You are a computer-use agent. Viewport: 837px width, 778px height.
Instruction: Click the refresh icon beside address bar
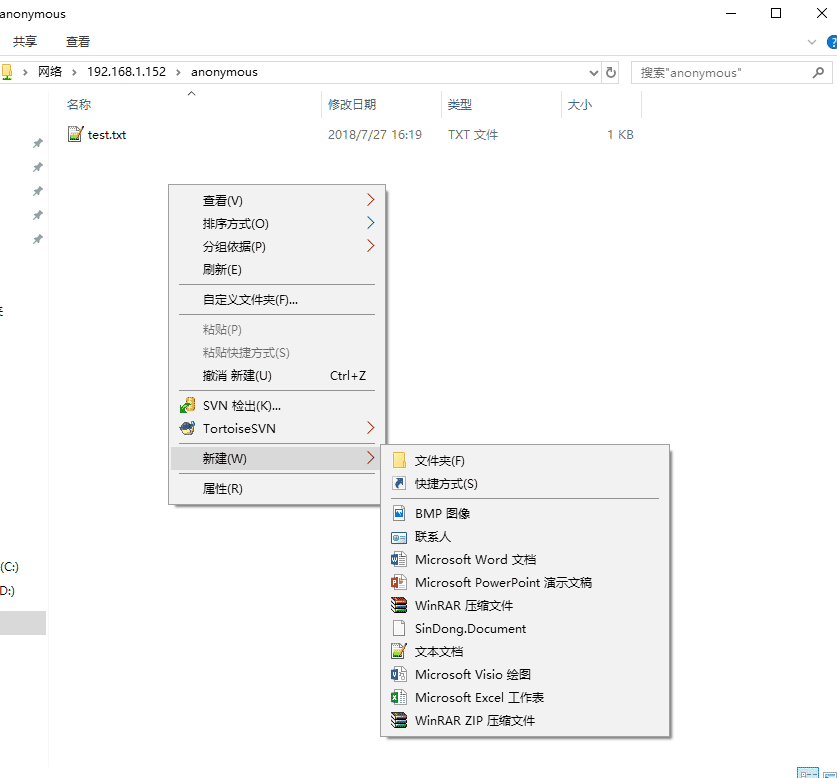611,72
